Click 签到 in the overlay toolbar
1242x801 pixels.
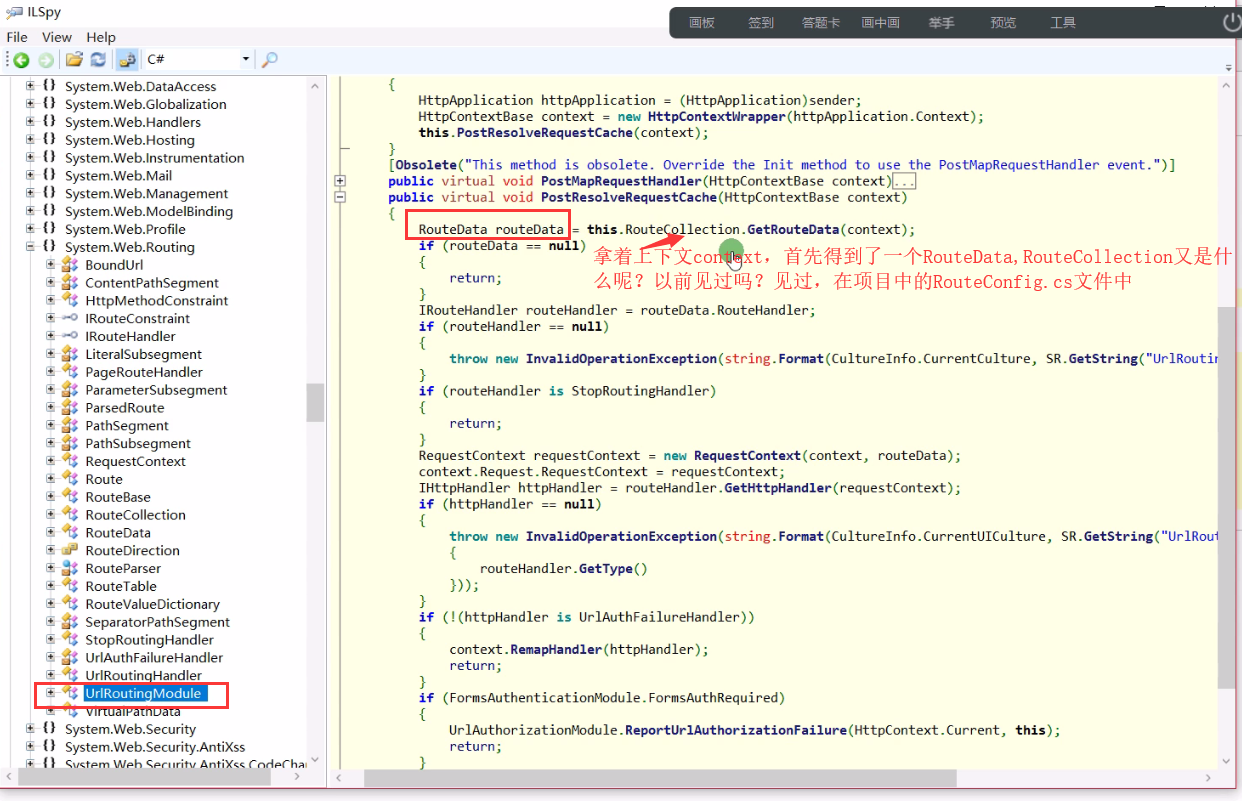pos(761,23)
